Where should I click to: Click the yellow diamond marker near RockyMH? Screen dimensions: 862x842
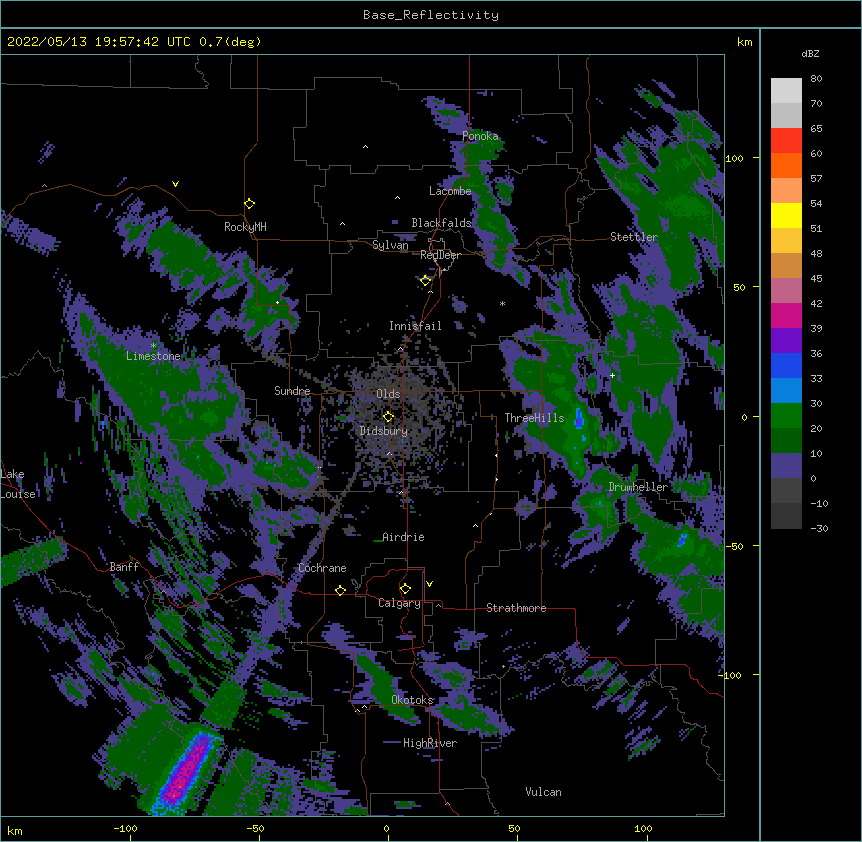click(250, 204)
